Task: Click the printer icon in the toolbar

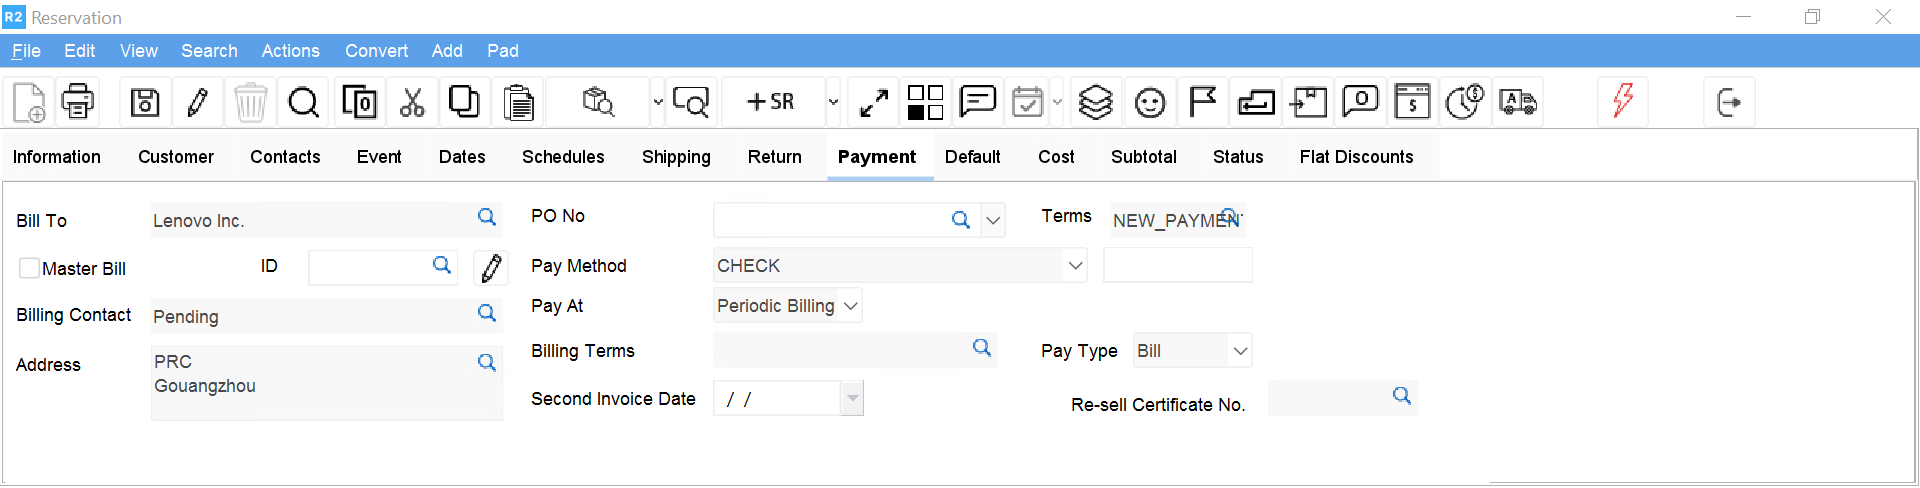Action: (78, 102)
